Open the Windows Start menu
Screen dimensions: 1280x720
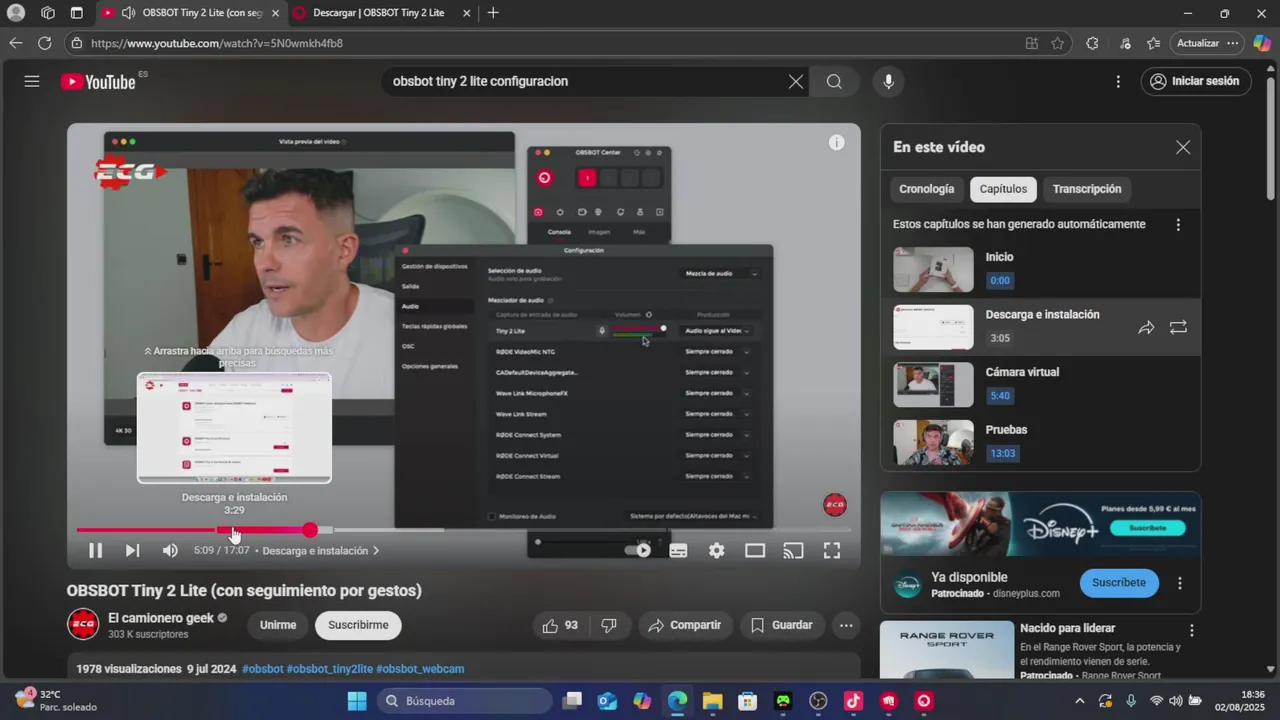[x=357, y=701]
